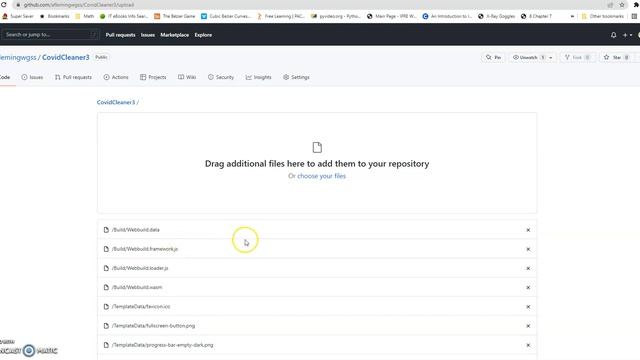Open Marketplace in the top navigation
The height and width of the screenshot is (360, 640).
point(174,35)
